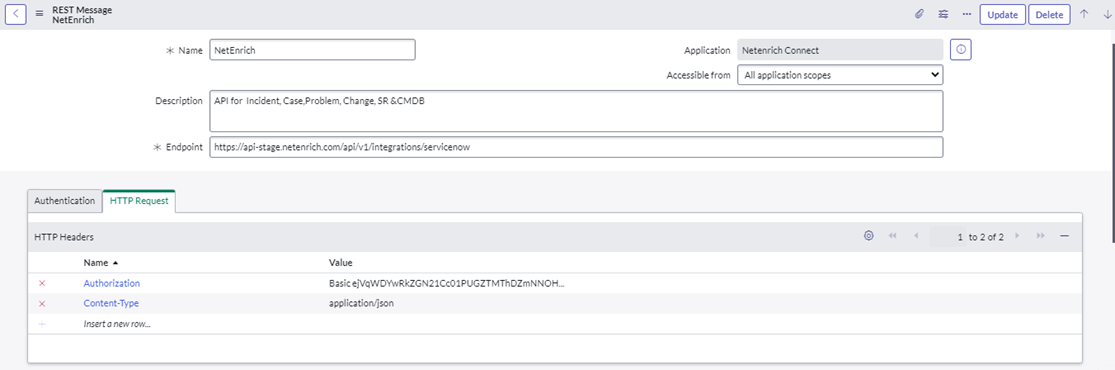Jump to the last page of headers
The width and height of the screenshot is (1115, 370).
pos(1040,236)
